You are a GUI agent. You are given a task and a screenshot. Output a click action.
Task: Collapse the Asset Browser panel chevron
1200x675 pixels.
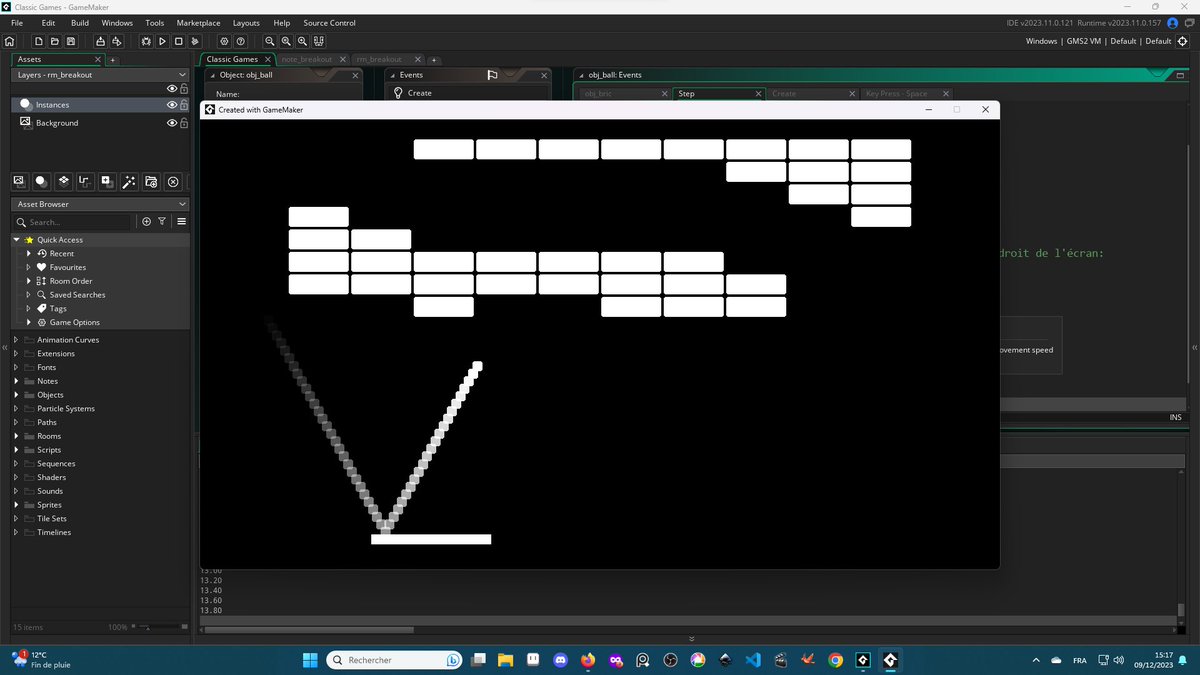coord(182,204)
